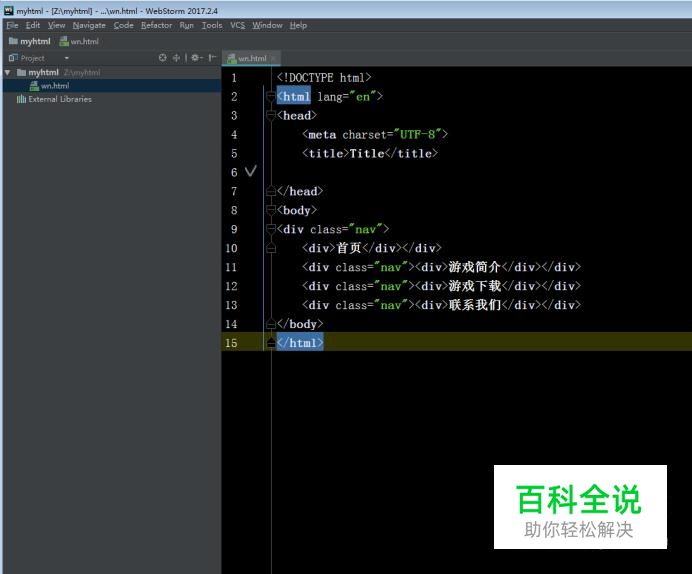Image resolution: width=692 pixels, height=574 pixels.
Task: Open the Edit menu
Action: point(33,25)
